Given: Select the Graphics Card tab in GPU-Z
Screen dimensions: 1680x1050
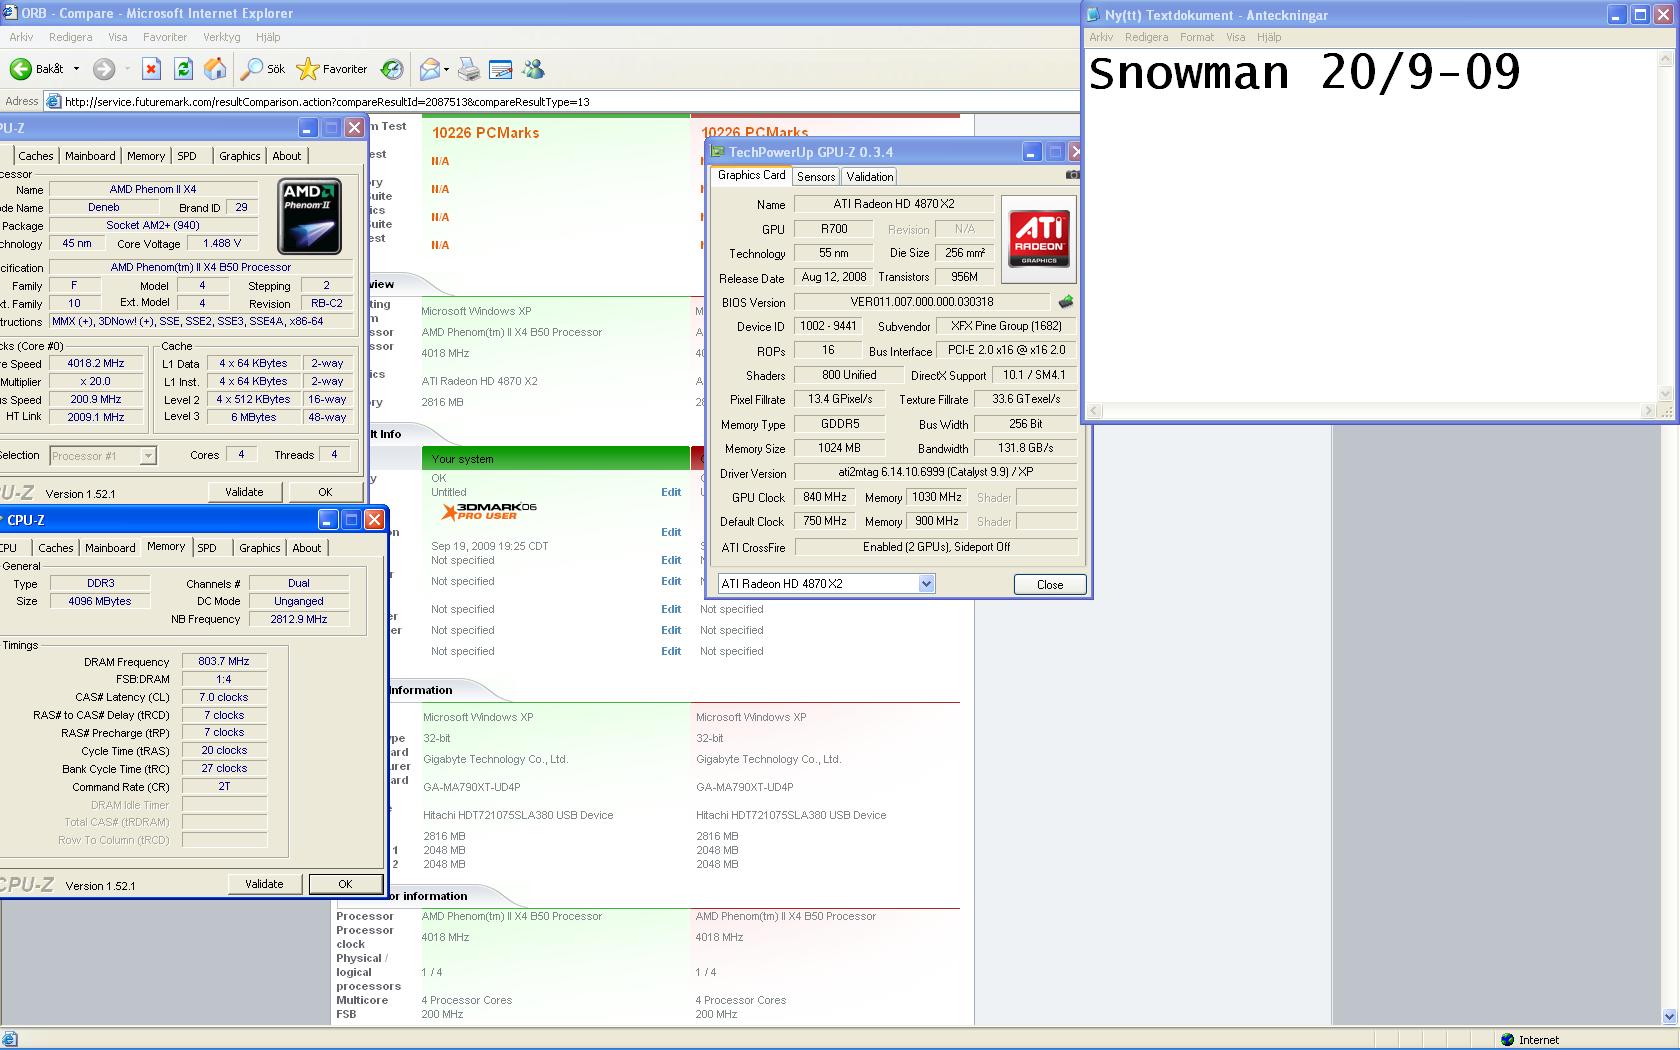Looking at the screenshot, I should (x=751, y=175).
